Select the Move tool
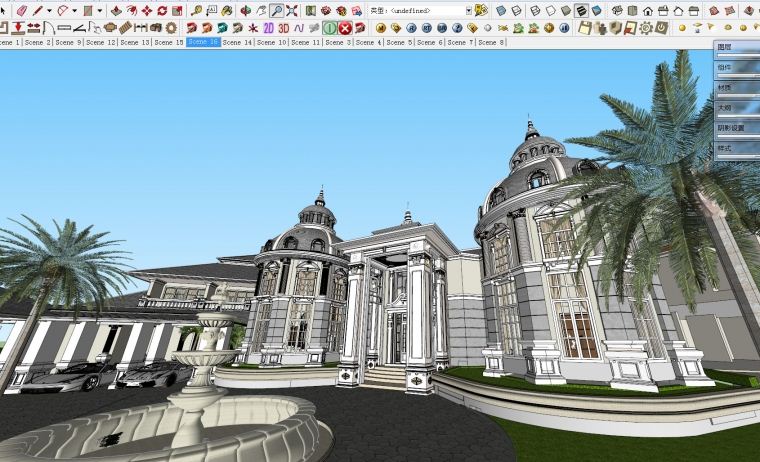Screen dimensions: 760x462 coord(147,10)
